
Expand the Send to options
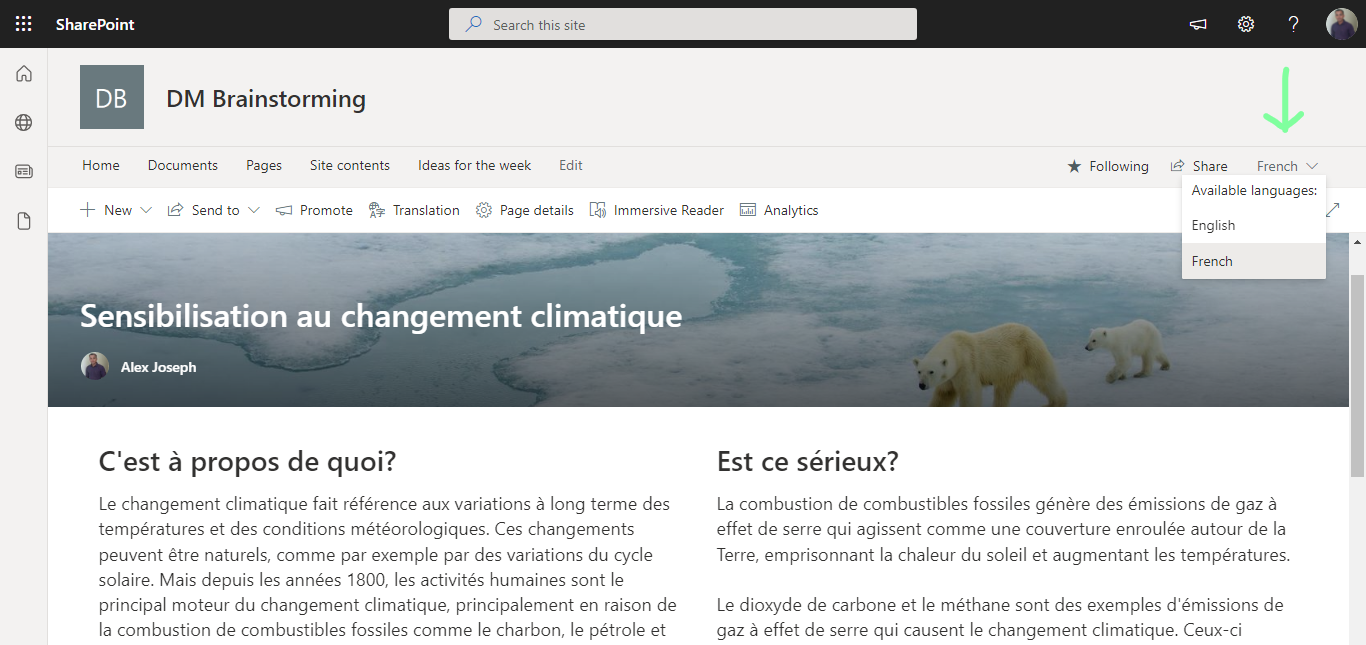click(x=213, y=210)
